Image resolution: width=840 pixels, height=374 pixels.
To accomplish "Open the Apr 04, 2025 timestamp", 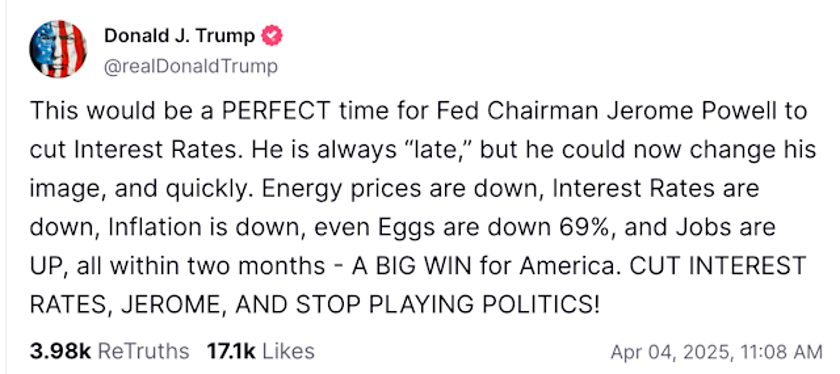I will pos(670,353).
